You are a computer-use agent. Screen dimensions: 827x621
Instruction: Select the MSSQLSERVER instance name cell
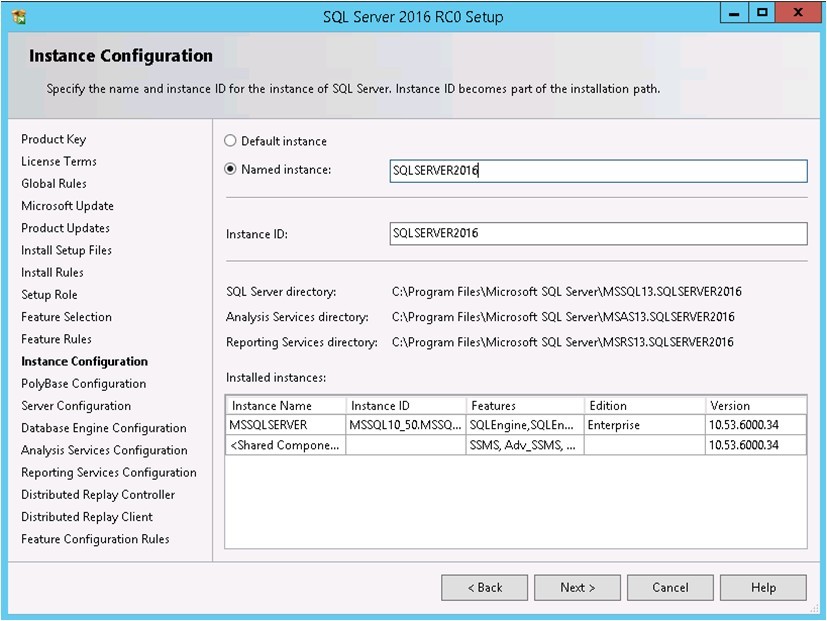point(286,425)
